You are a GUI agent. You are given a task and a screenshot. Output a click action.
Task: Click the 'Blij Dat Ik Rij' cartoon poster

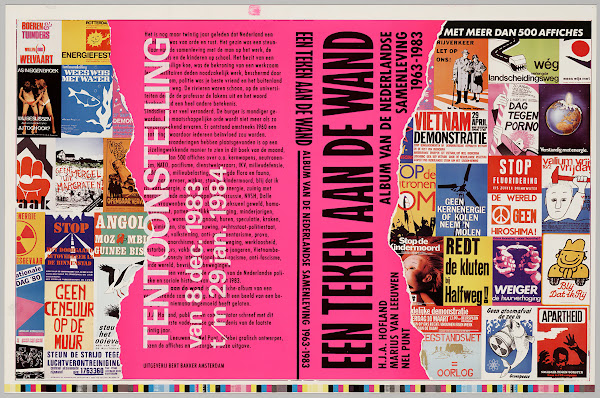[567, 269]
